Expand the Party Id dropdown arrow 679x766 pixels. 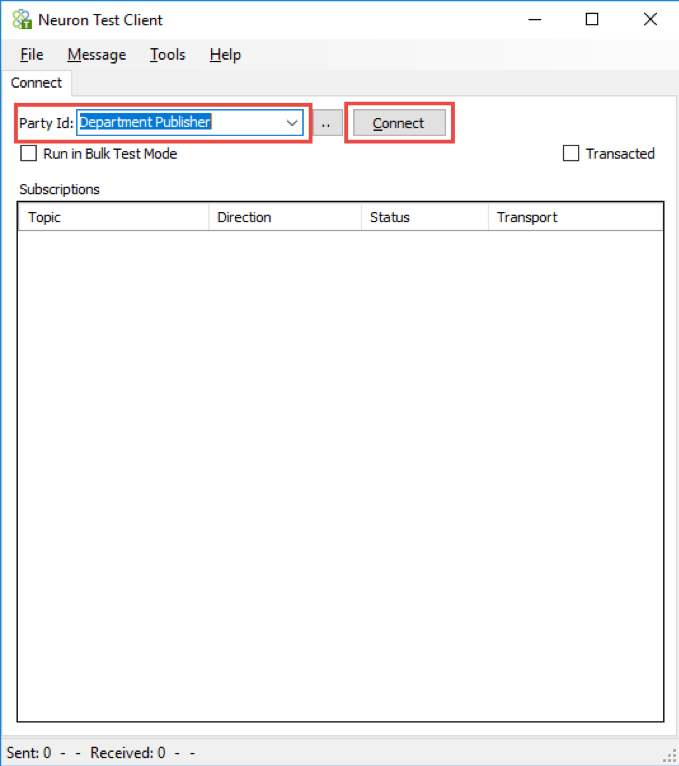pos(292,123)
